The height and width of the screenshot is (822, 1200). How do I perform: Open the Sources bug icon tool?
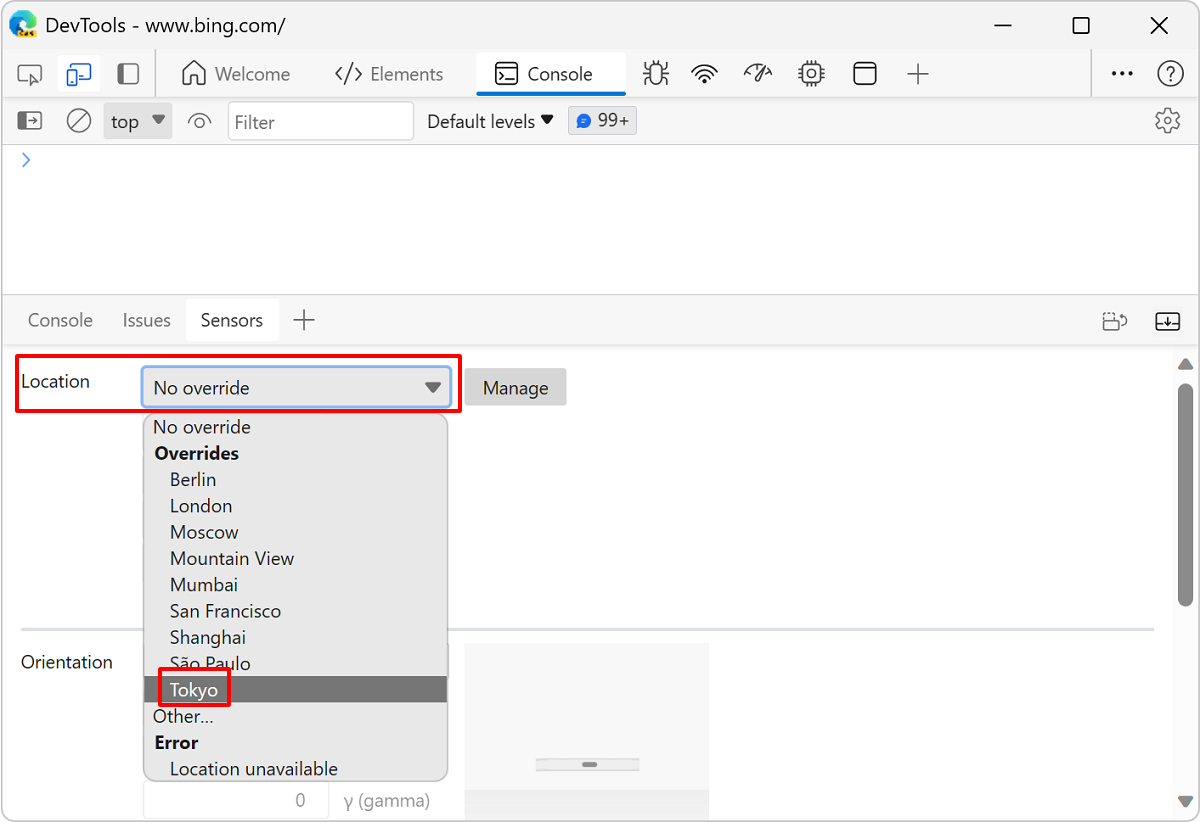tap(656, 74)
